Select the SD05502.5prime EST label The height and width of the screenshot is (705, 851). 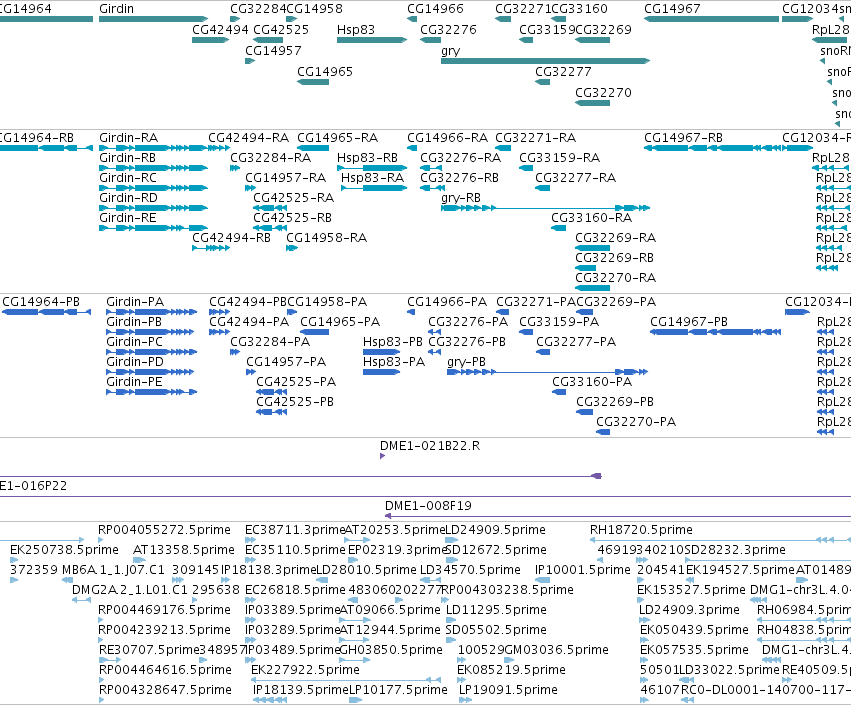tap(496, 630)
